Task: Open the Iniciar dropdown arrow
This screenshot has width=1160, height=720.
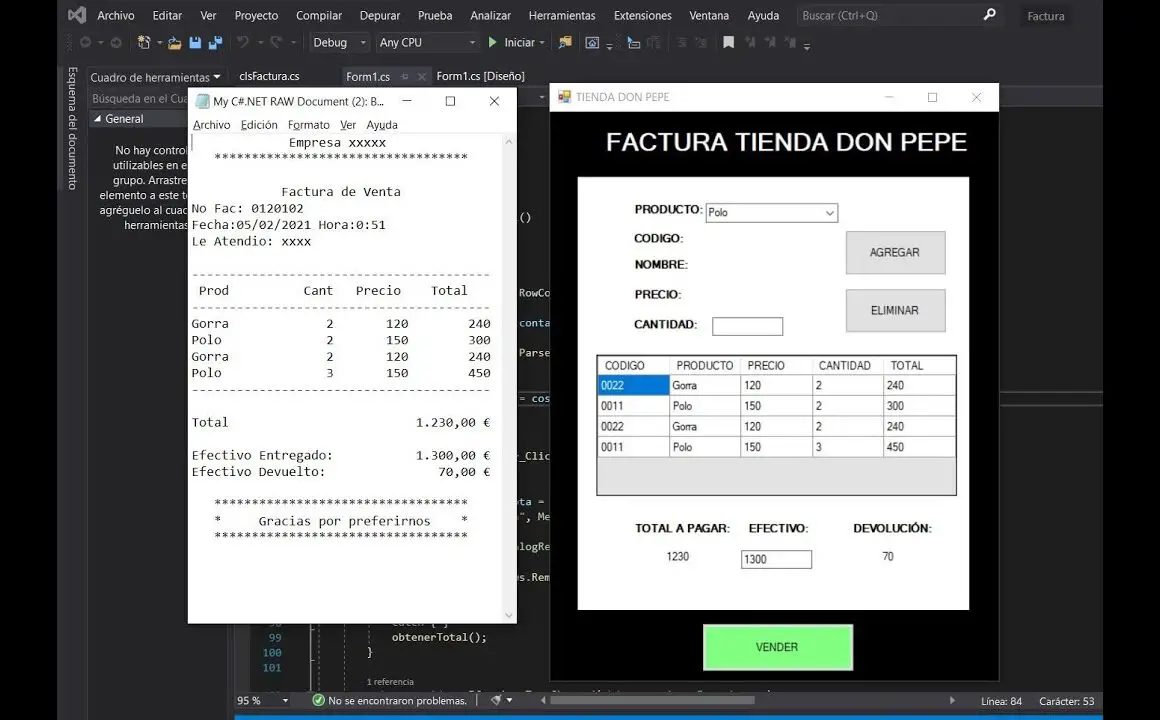Action: pos(542,43)
